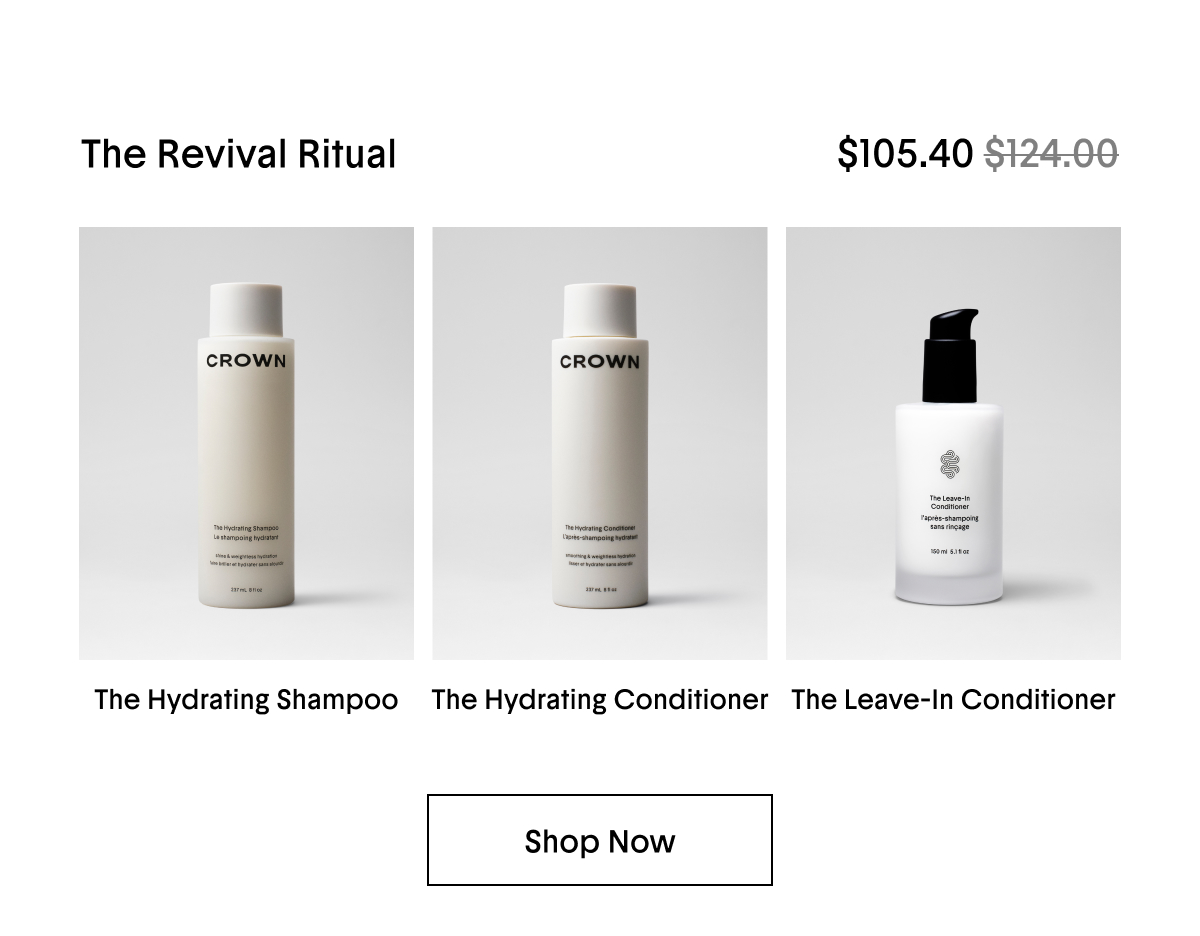The height and width of the screenshot is (936, 1200).
Task: Click the black pump dispenser top
Action: (x=950, y=355)
